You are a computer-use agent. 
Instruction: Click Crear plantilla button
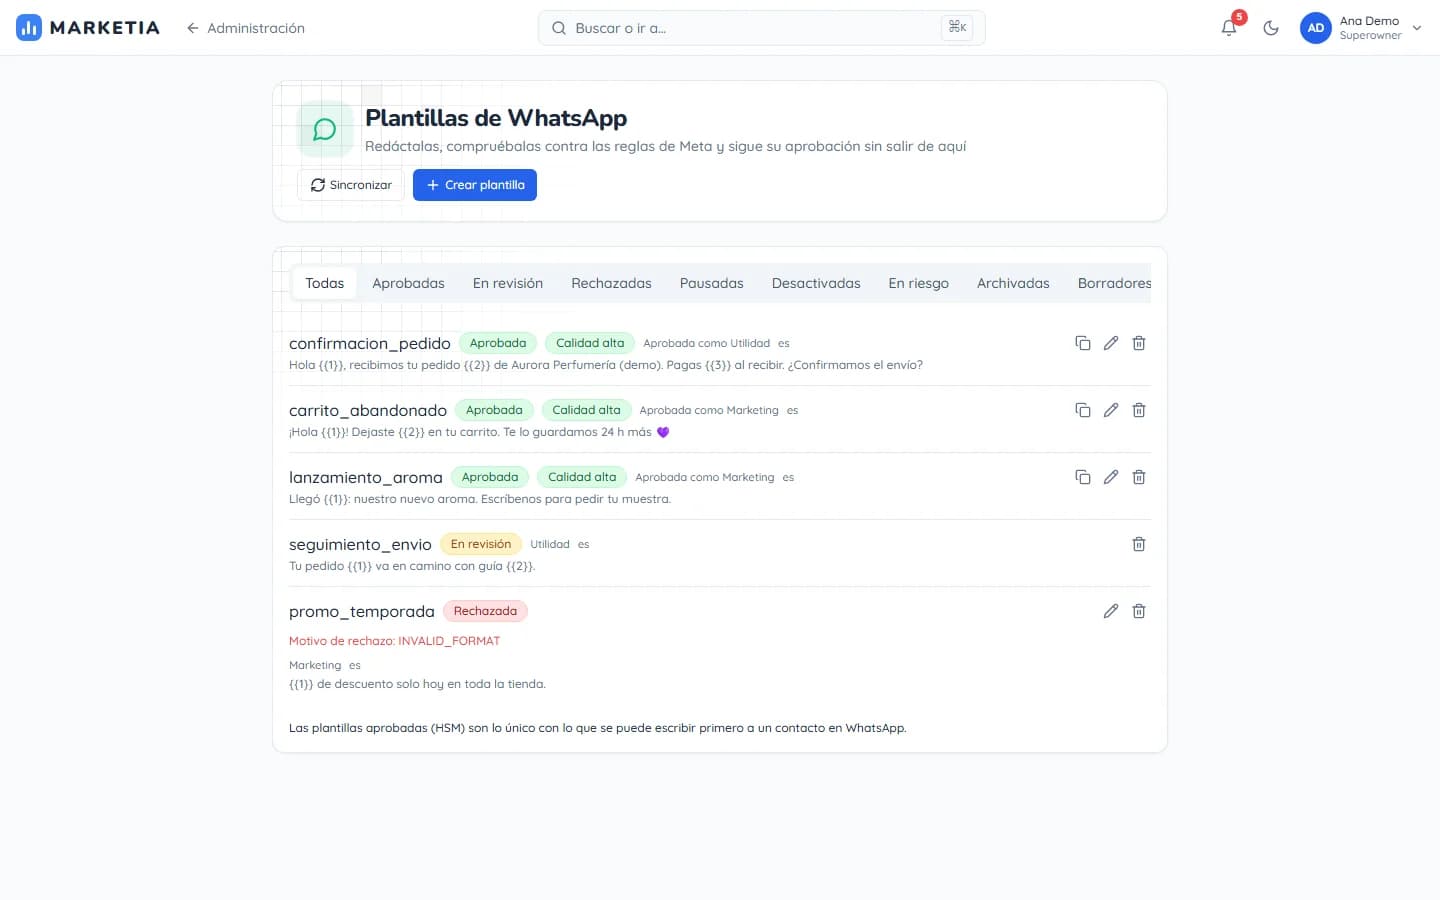click(475, 185)
